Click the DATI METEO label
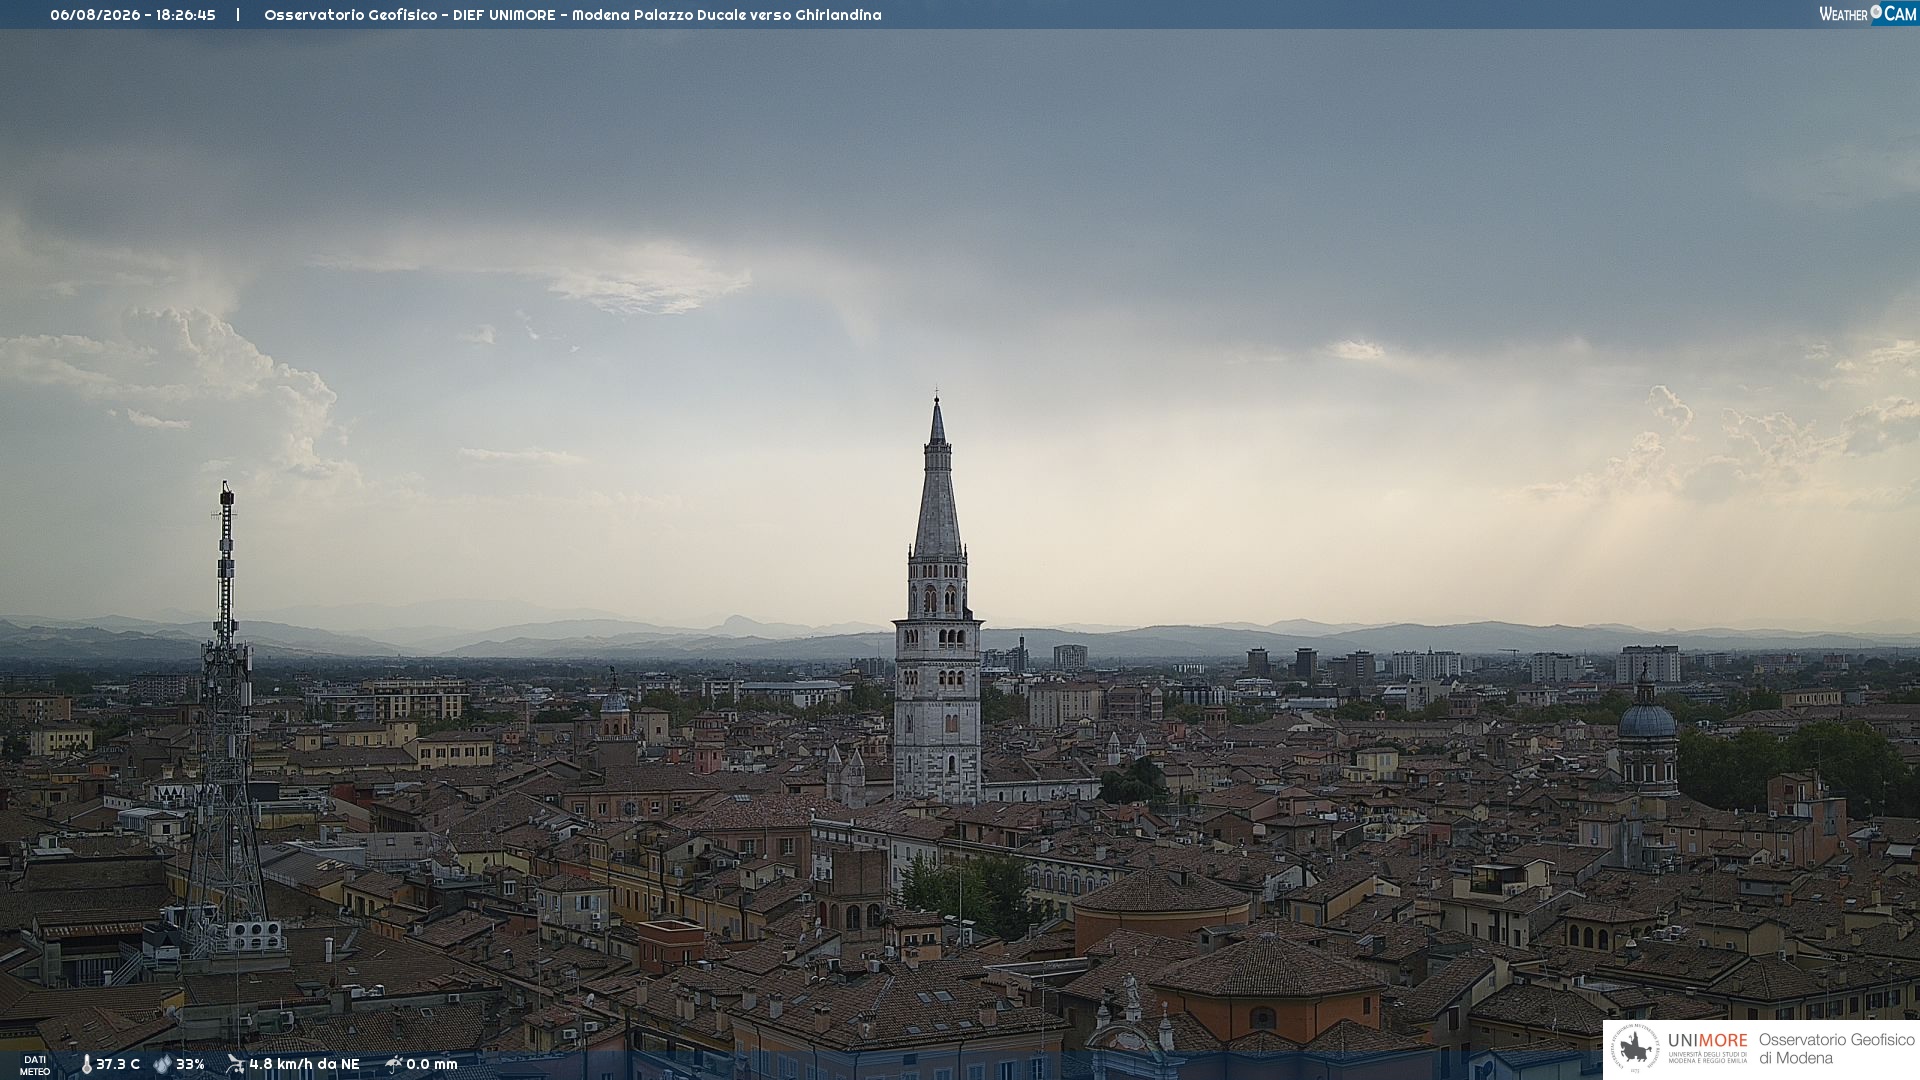The width and height of the screenshot is (1920, 1080). (x=35, y=1065)
